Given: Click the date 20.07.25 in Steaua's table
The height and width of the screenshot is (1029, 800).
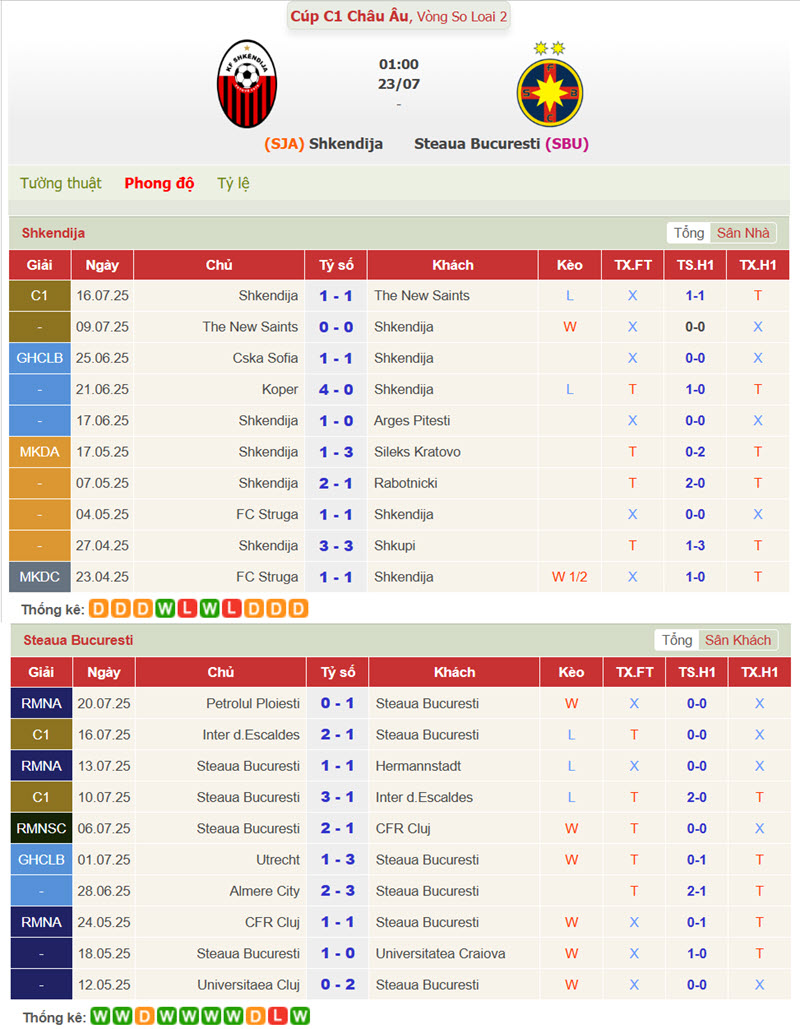Looking at the screenshot, I should (104, 704).
